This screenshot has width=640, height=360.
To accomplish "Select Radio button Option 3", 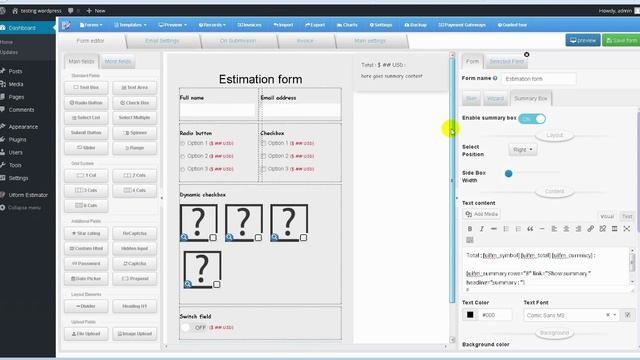I will [x=182, y=169].
